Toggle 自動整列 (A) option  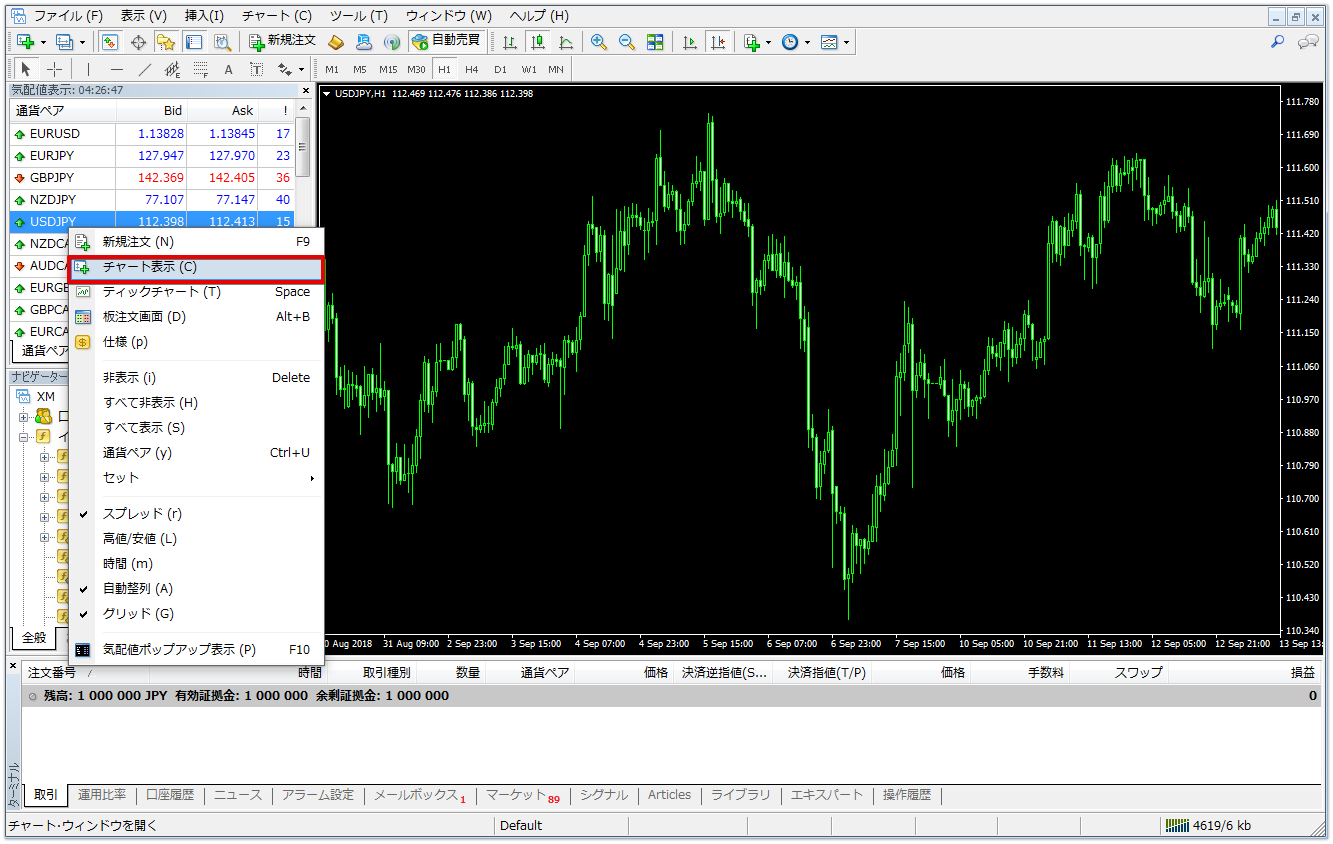pos(137,589)
